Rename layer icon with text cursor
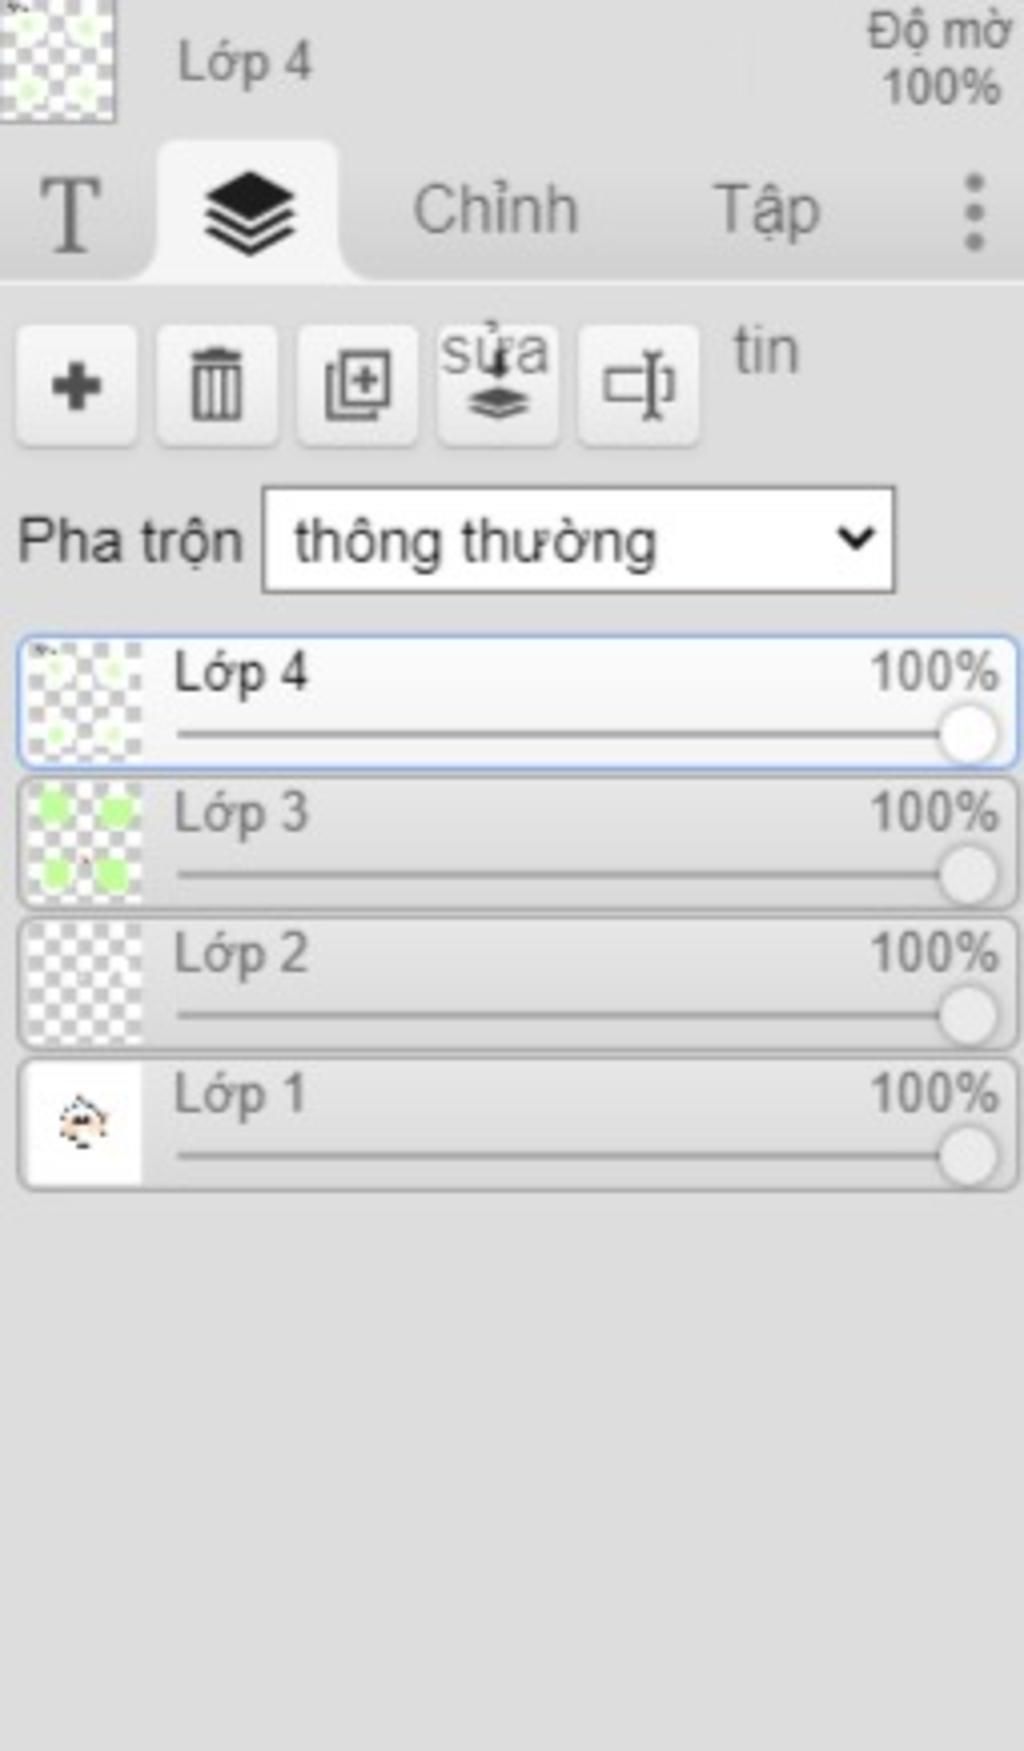 (638, 385)
